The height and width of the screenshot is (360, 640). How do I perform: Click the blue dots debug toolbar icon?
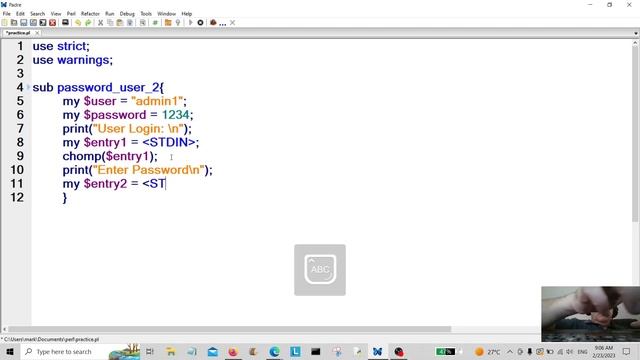222,24
